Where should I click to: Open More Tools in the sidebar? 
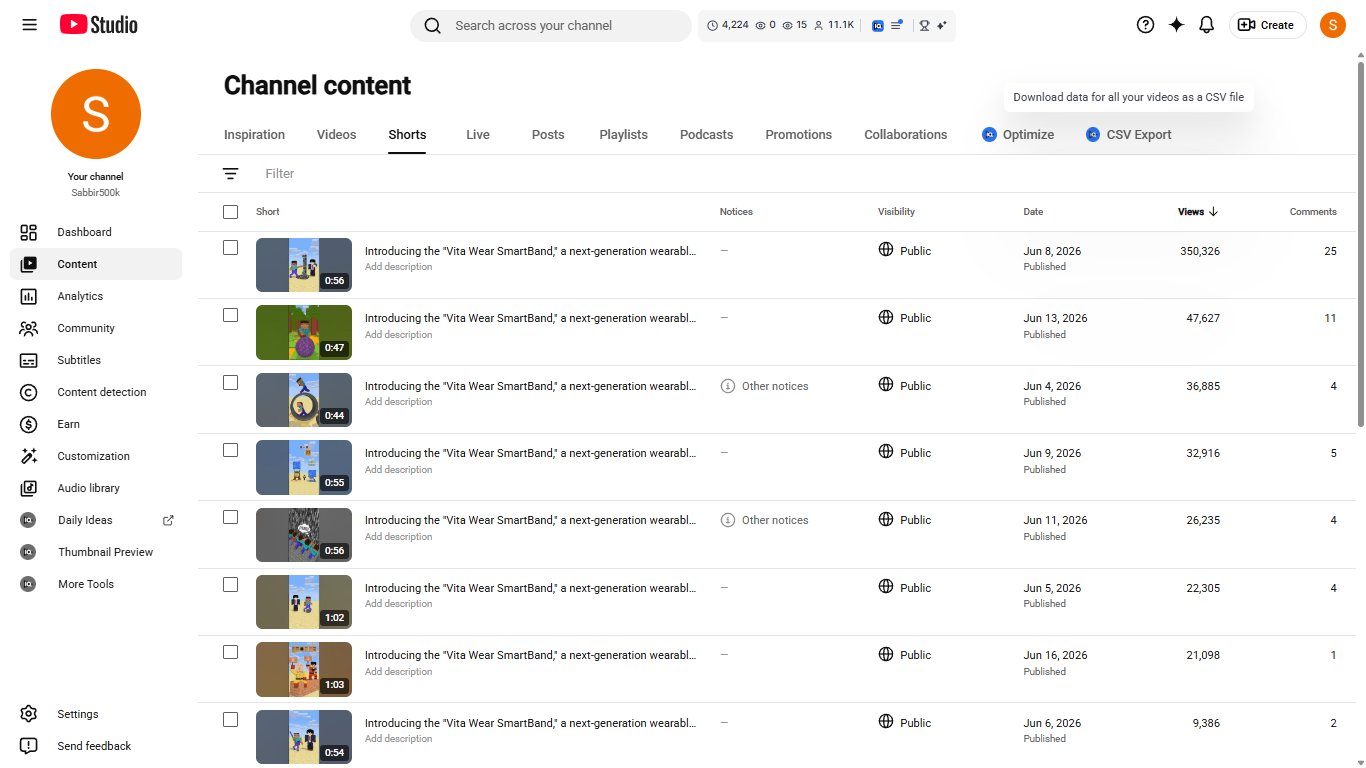point(96,584)
